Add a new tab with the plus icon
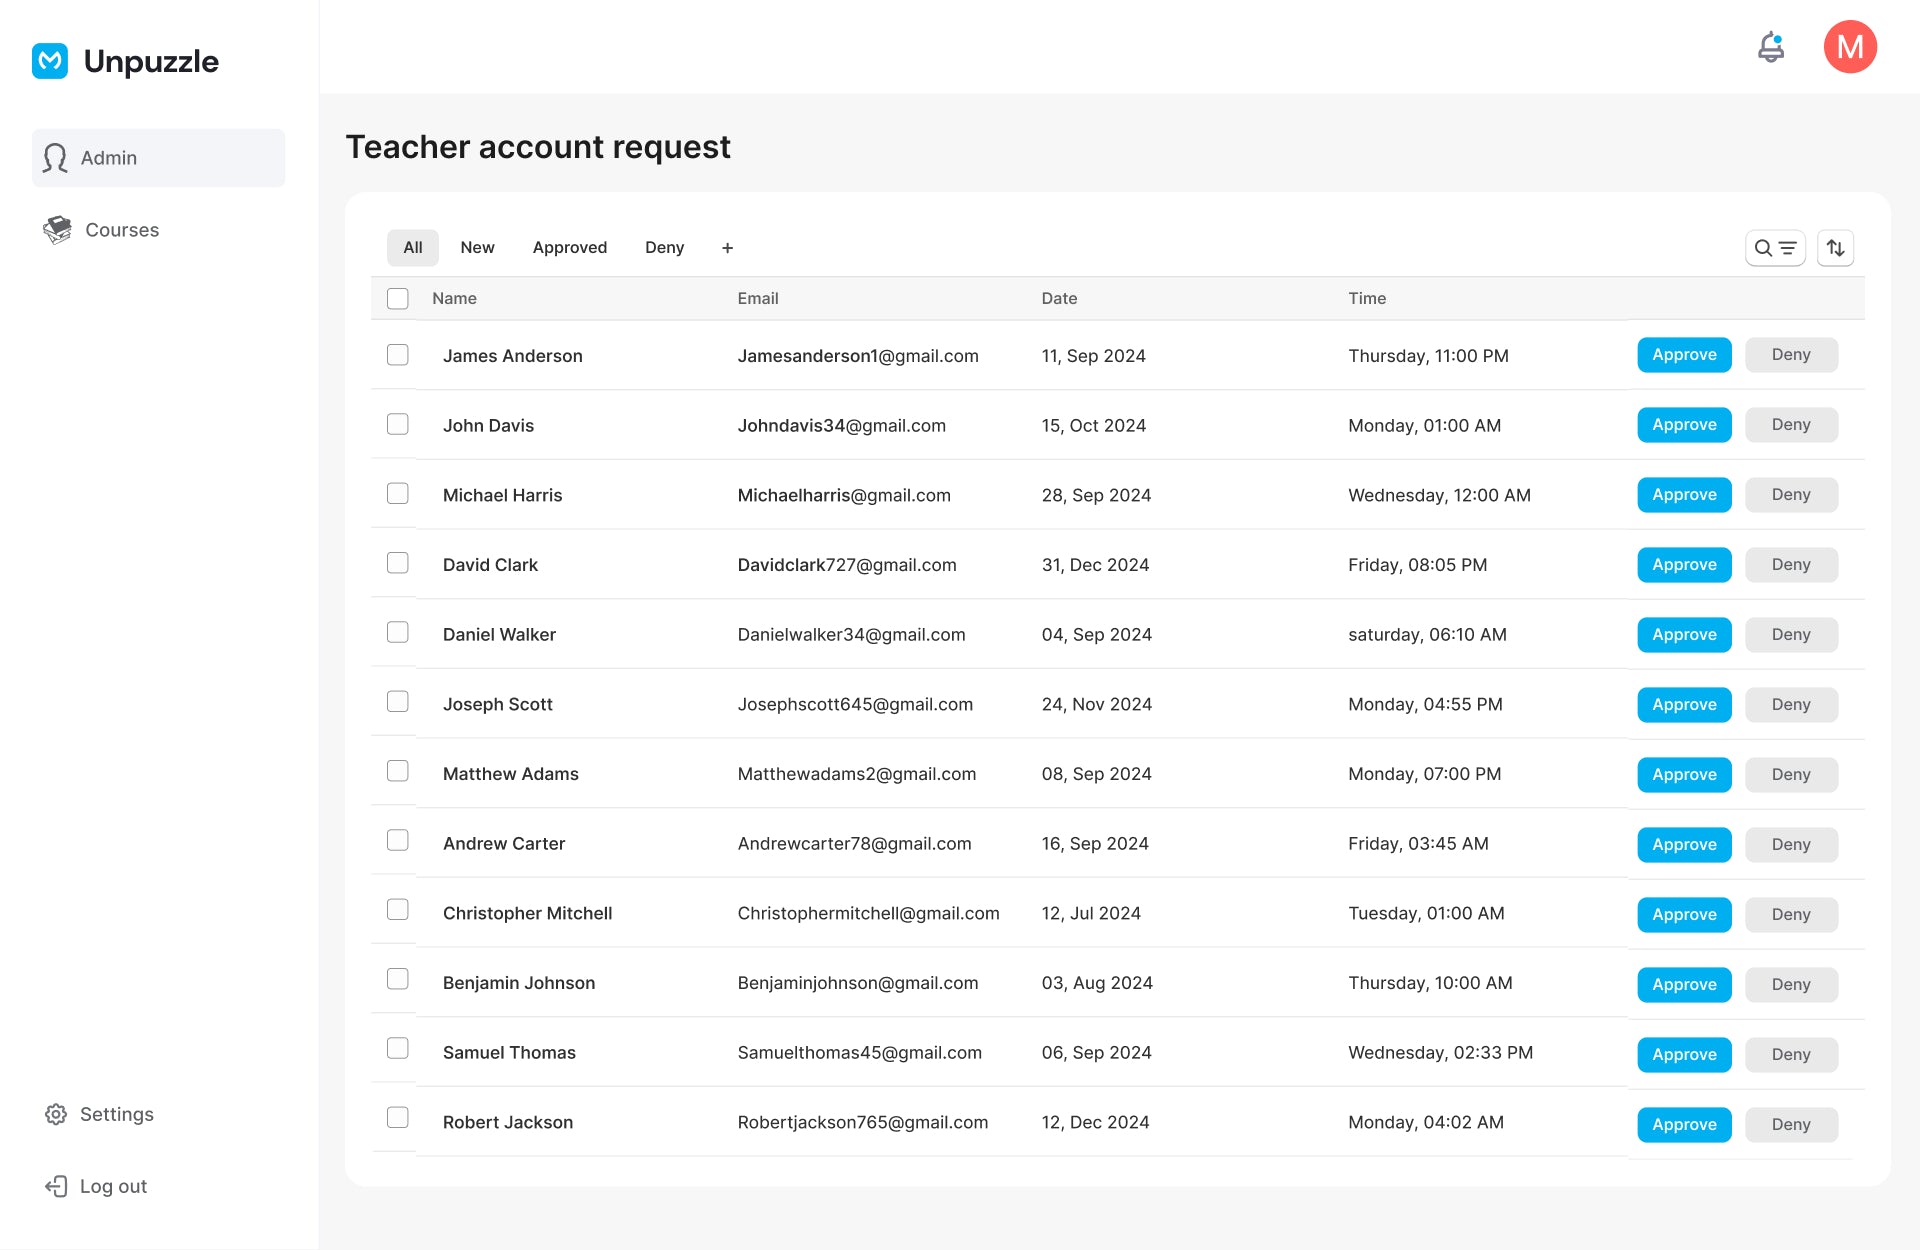Viewport: 1920px width, 1250px height. (x=727, y=248)
